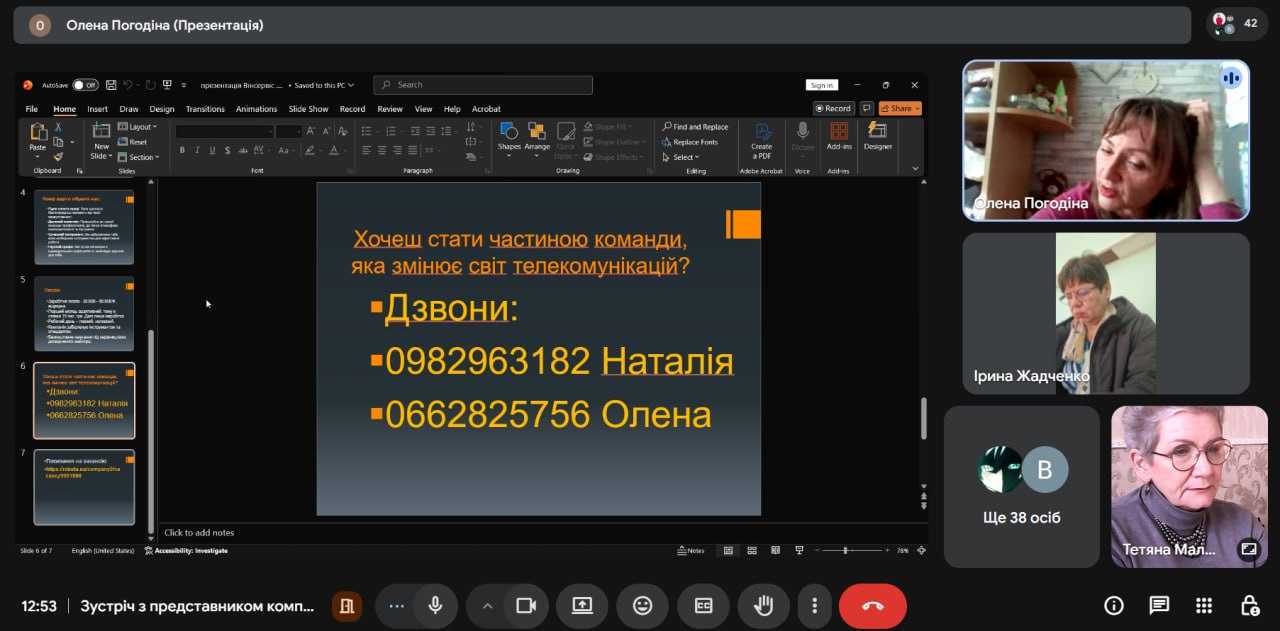1280x631 pixels.
Task: Click the share screen icon
Action: click(582, 606)
